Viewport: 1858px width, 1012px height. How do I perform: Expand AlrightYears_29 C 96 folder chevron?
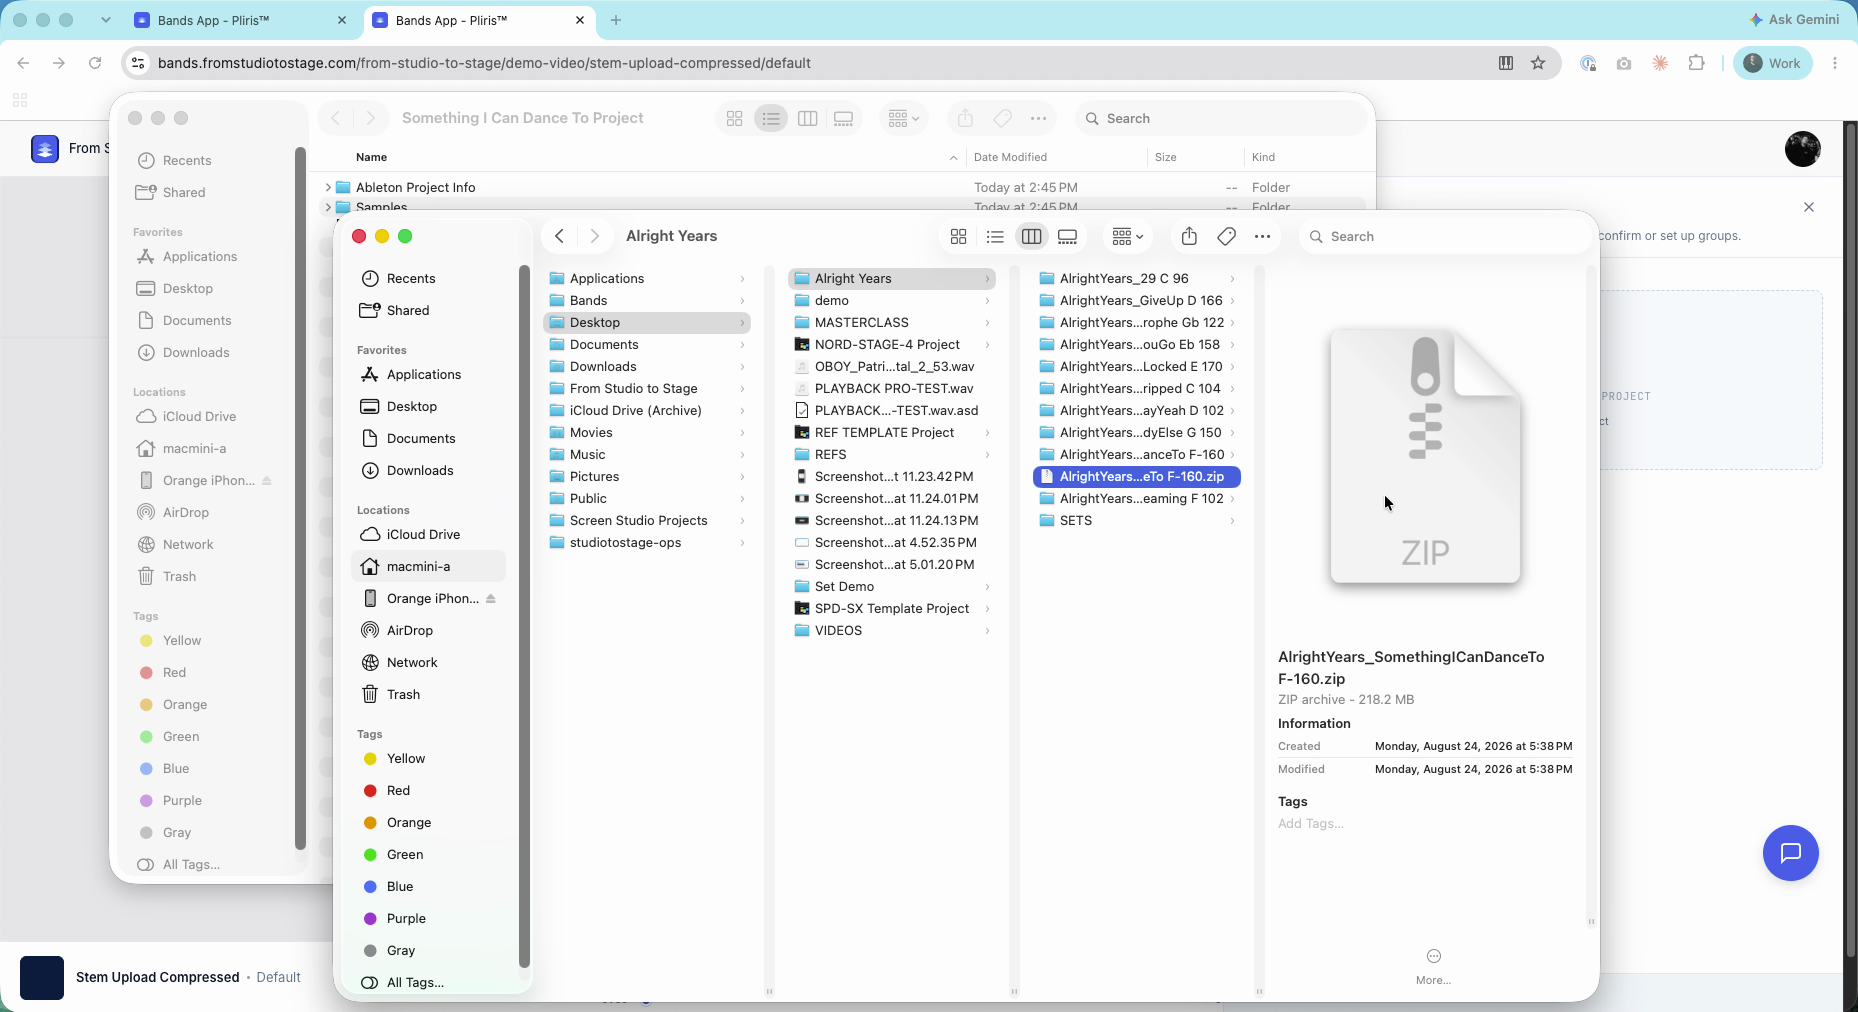[x=1232, y=278]
